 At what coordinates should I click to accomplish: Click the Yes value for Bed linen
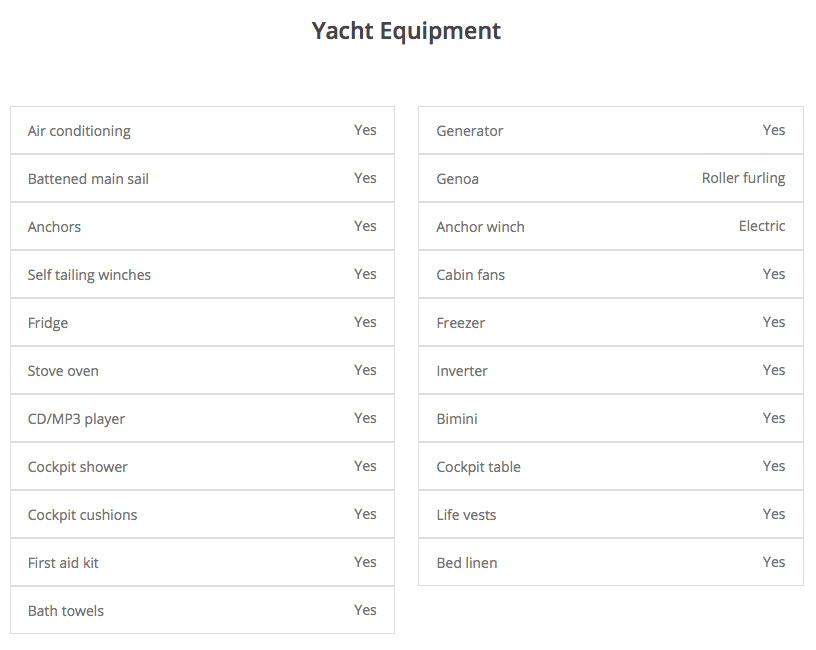(x=774, y=562)
